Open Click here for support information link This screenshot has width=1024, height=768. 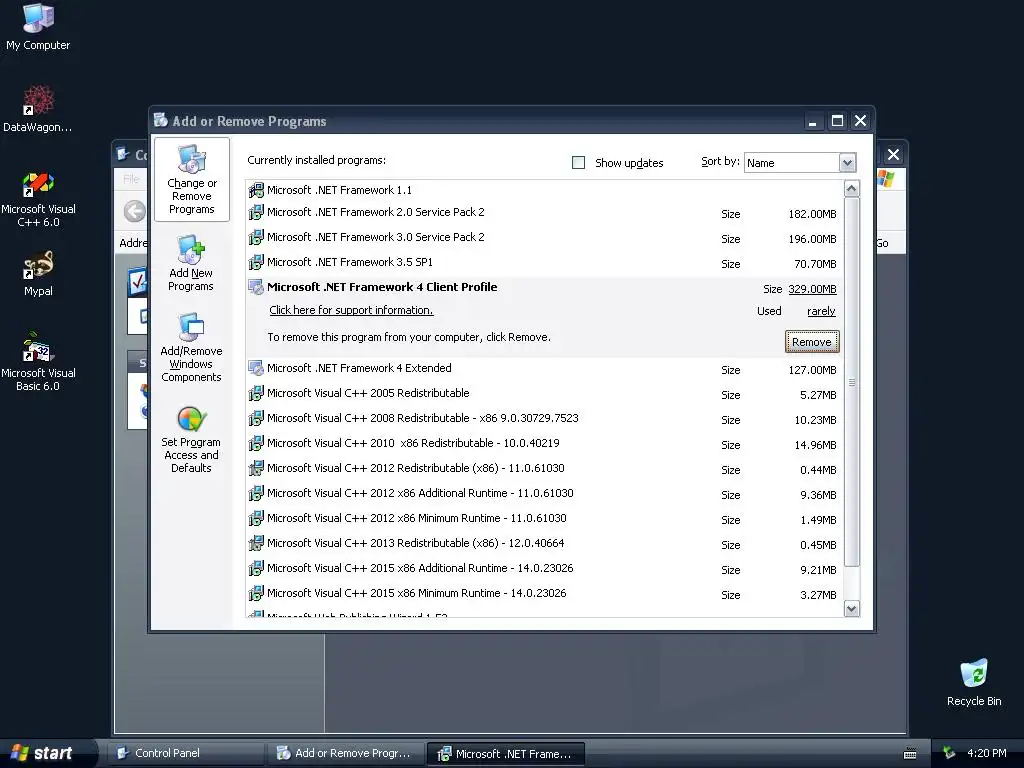pyautogui.click(x=351, y=310)
